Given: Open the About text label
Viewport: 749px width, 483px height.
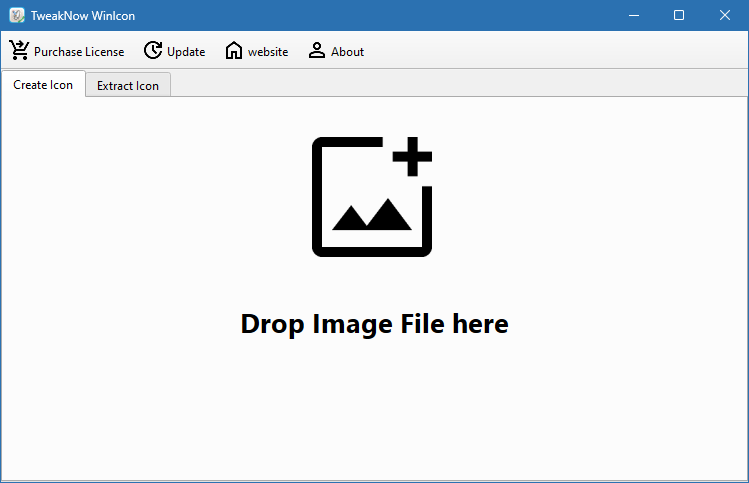Looking at the screenshot, I should (347, 52).
